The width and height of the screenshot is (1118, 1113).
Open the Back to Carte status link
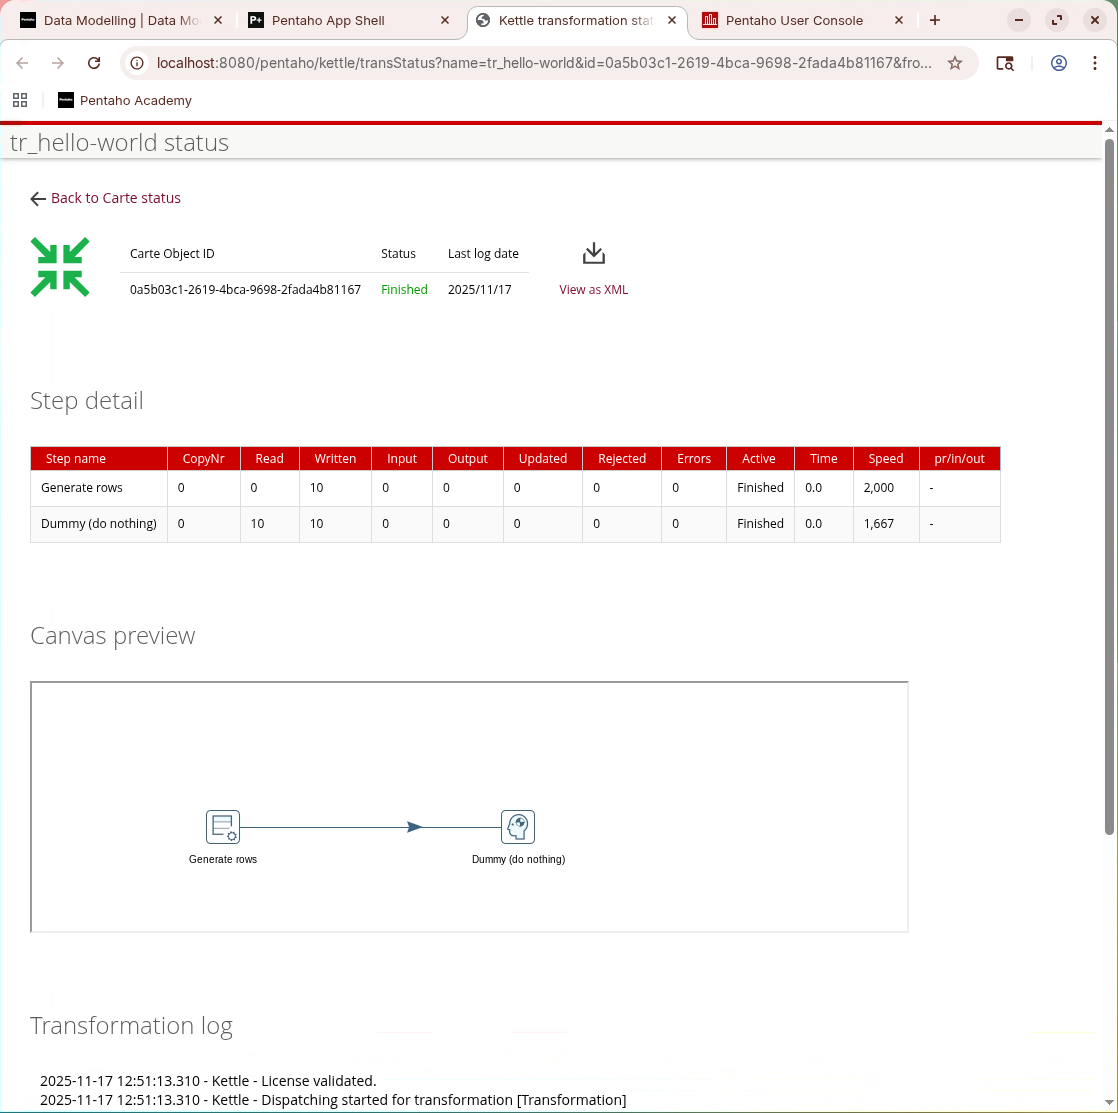pyautogui.click(x=115, y=198)
